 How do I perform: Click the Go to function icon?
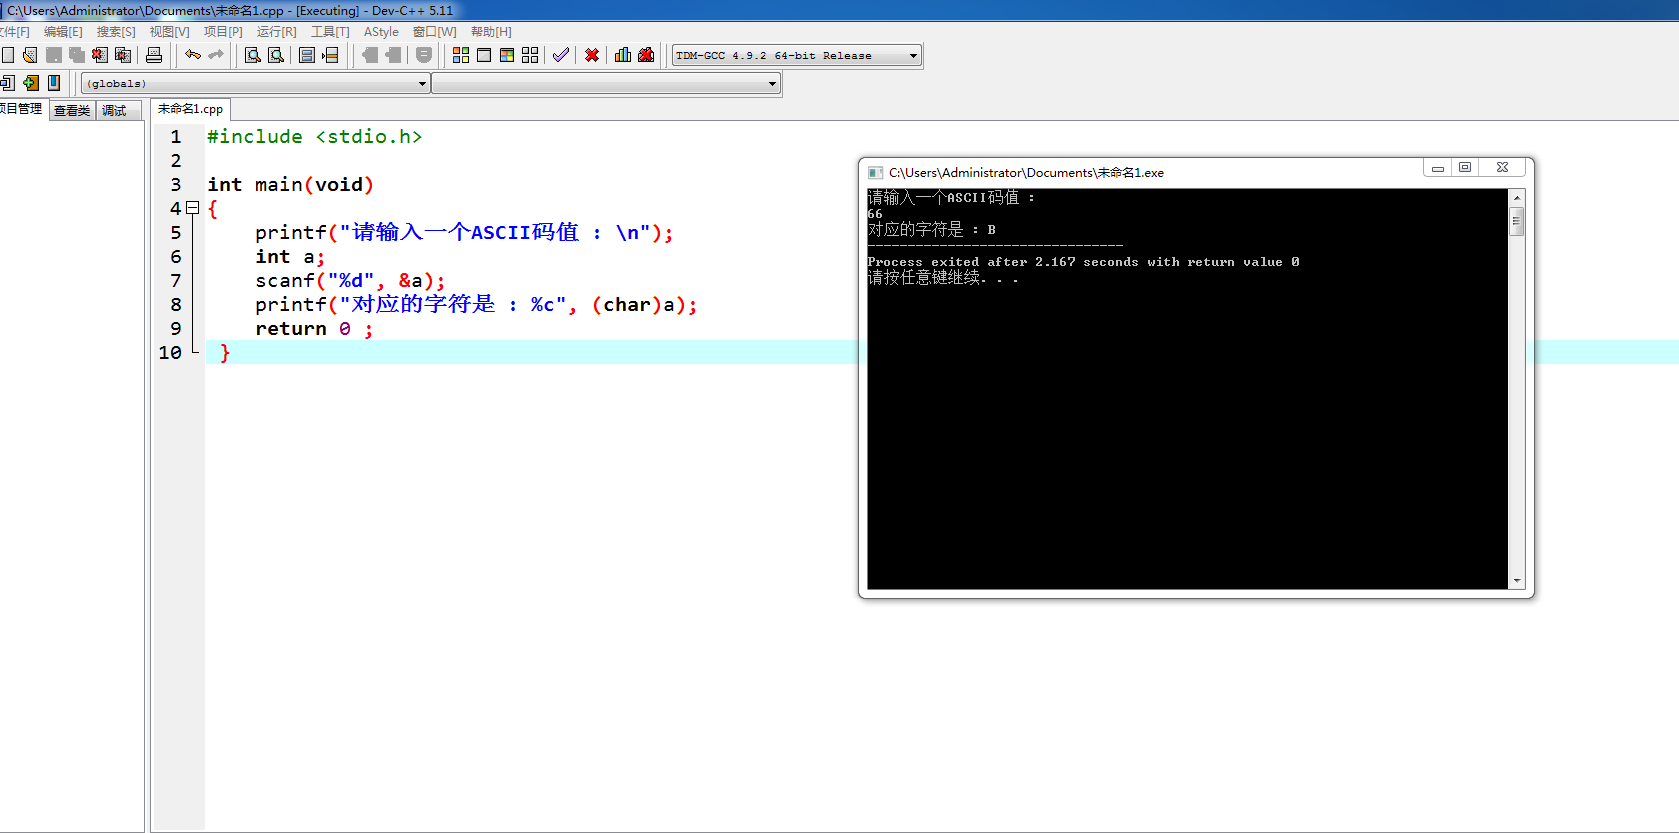pos(307,55)
